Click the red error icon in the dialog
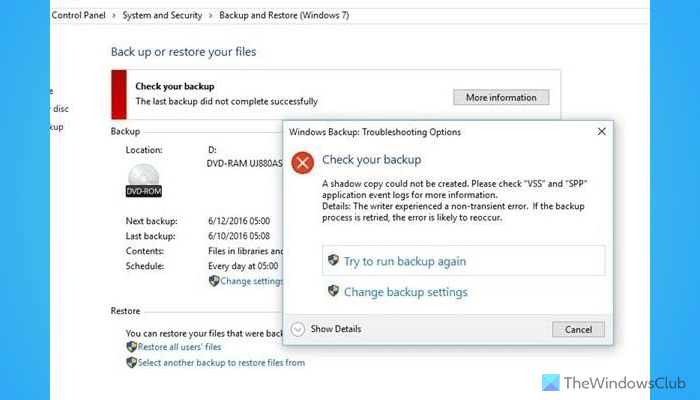Viewport: 700px width, 400px height. (303, 162)
